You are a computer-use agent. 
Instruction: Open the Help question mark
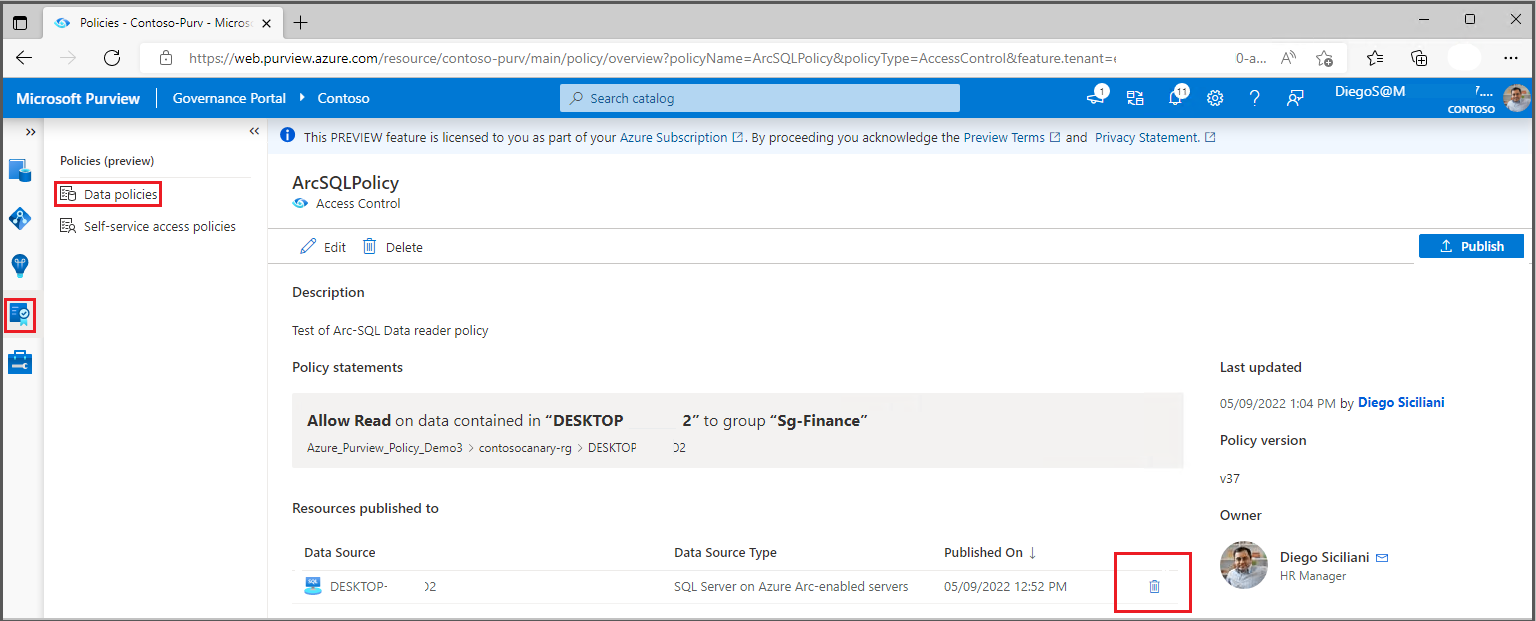click(1254, 98)
